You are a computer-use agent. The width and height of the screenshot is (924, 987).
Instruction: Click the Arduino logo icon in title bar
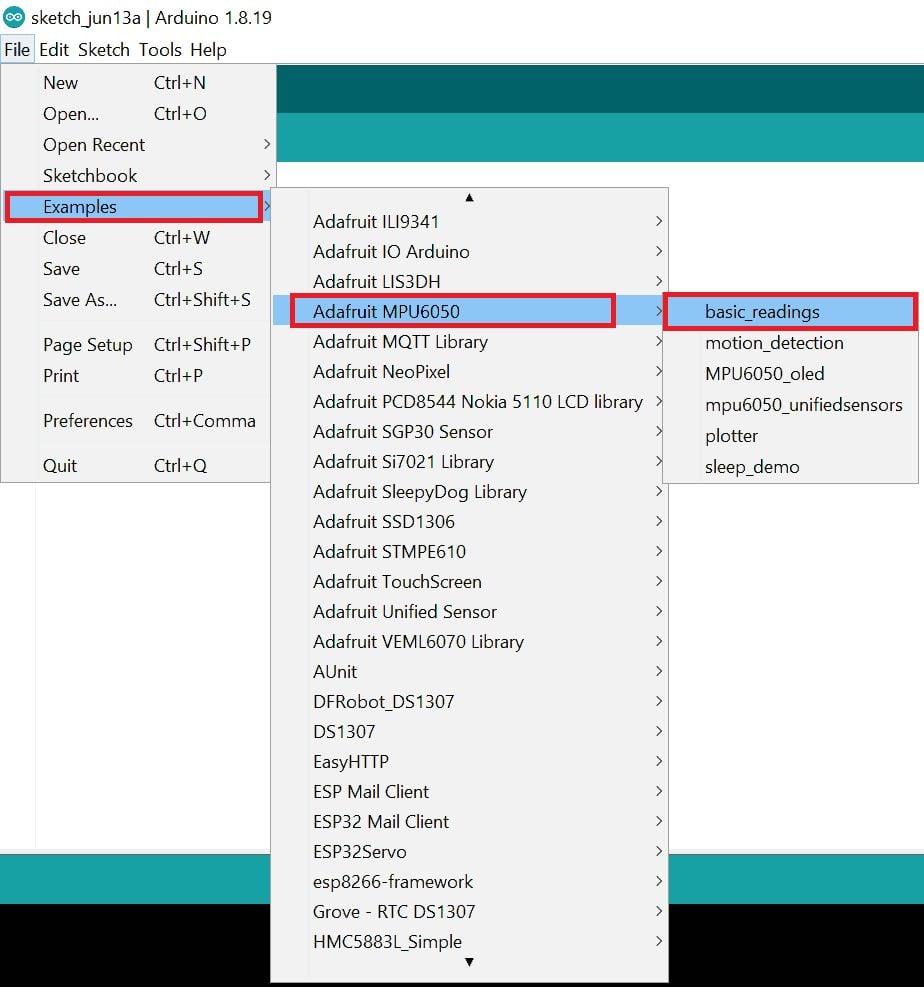pyautogui.click(x=14, y=18)
